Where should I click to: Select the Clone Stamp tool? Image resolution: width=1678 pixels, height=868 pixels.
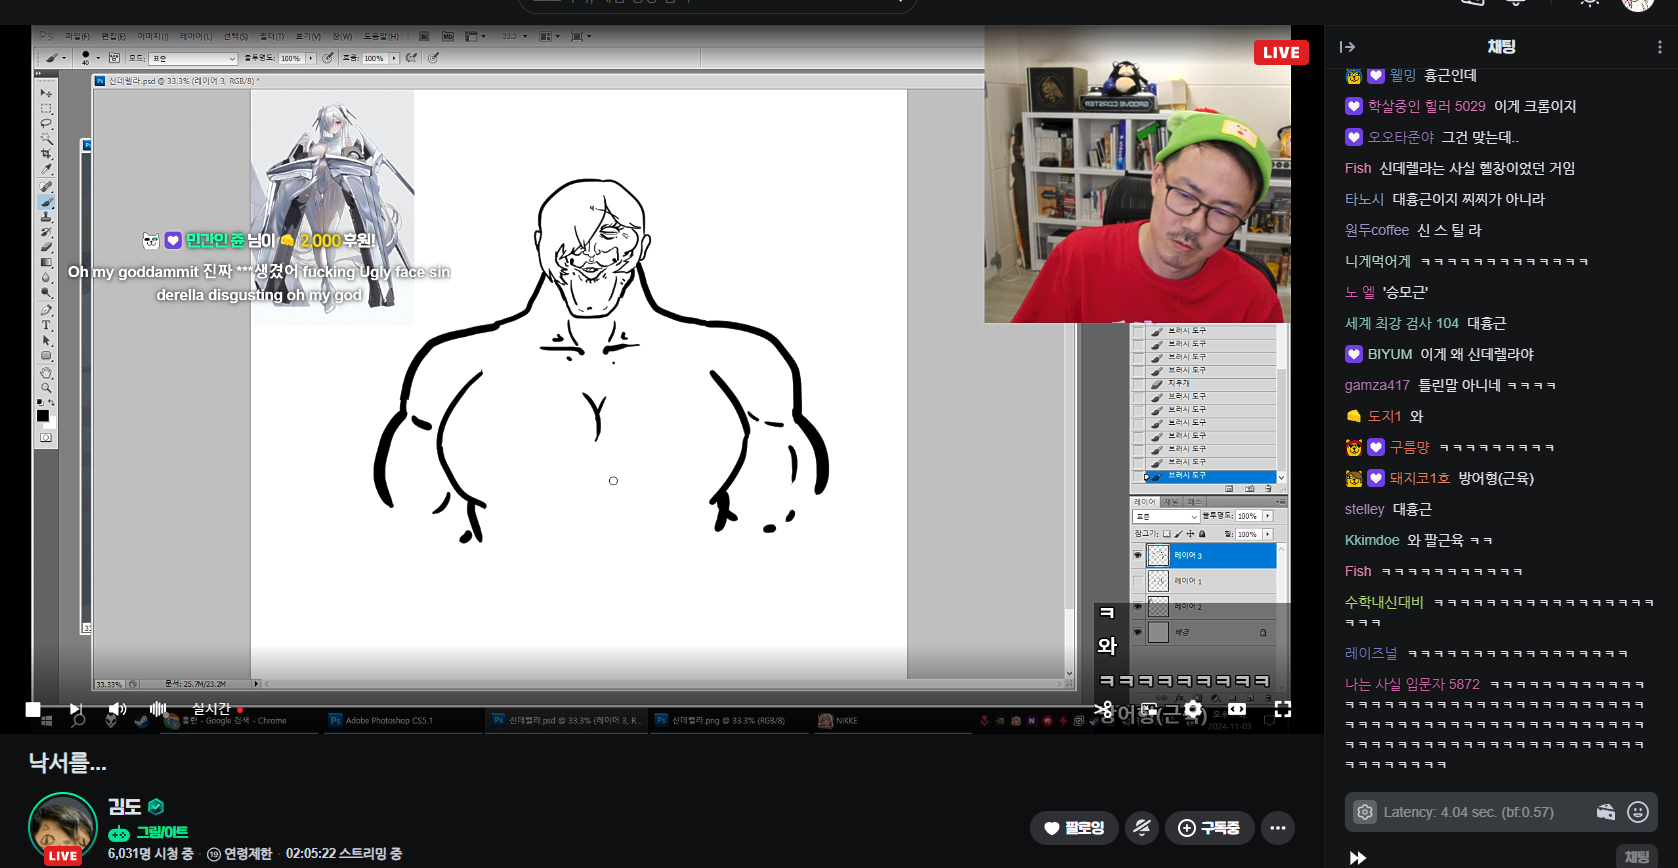point(46,216)
